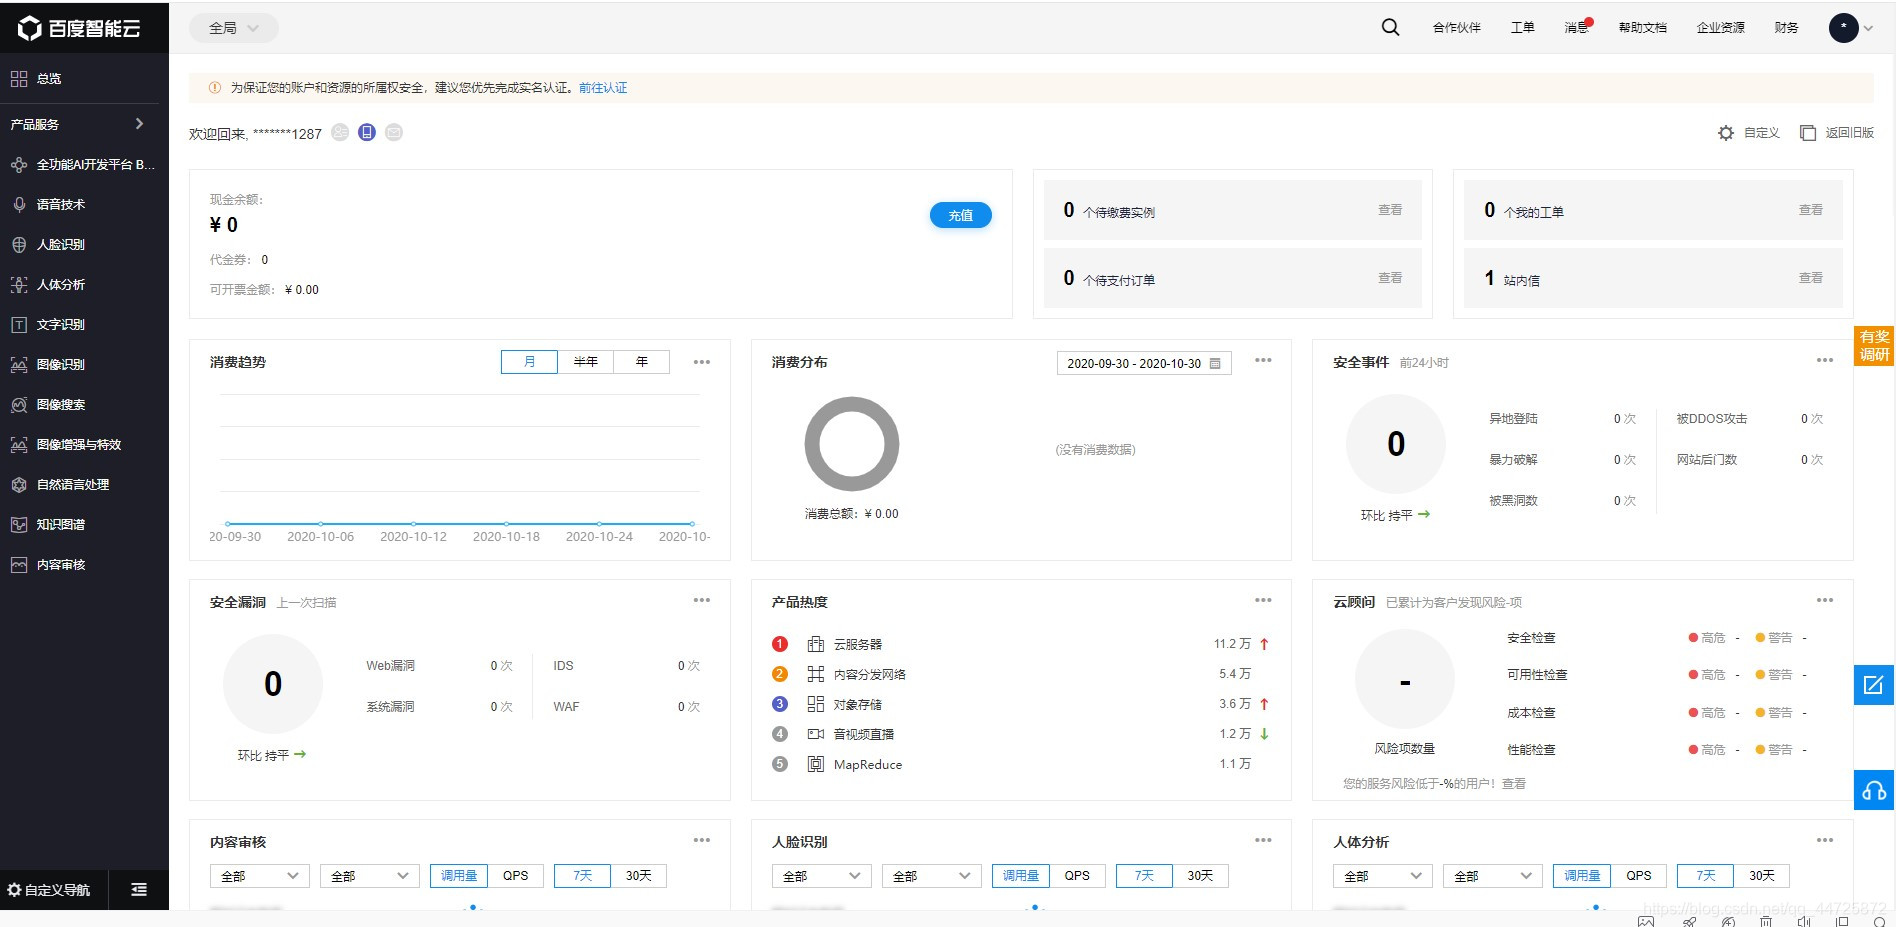
Task: Open the user avatar menu
Action: (1844, 28)
